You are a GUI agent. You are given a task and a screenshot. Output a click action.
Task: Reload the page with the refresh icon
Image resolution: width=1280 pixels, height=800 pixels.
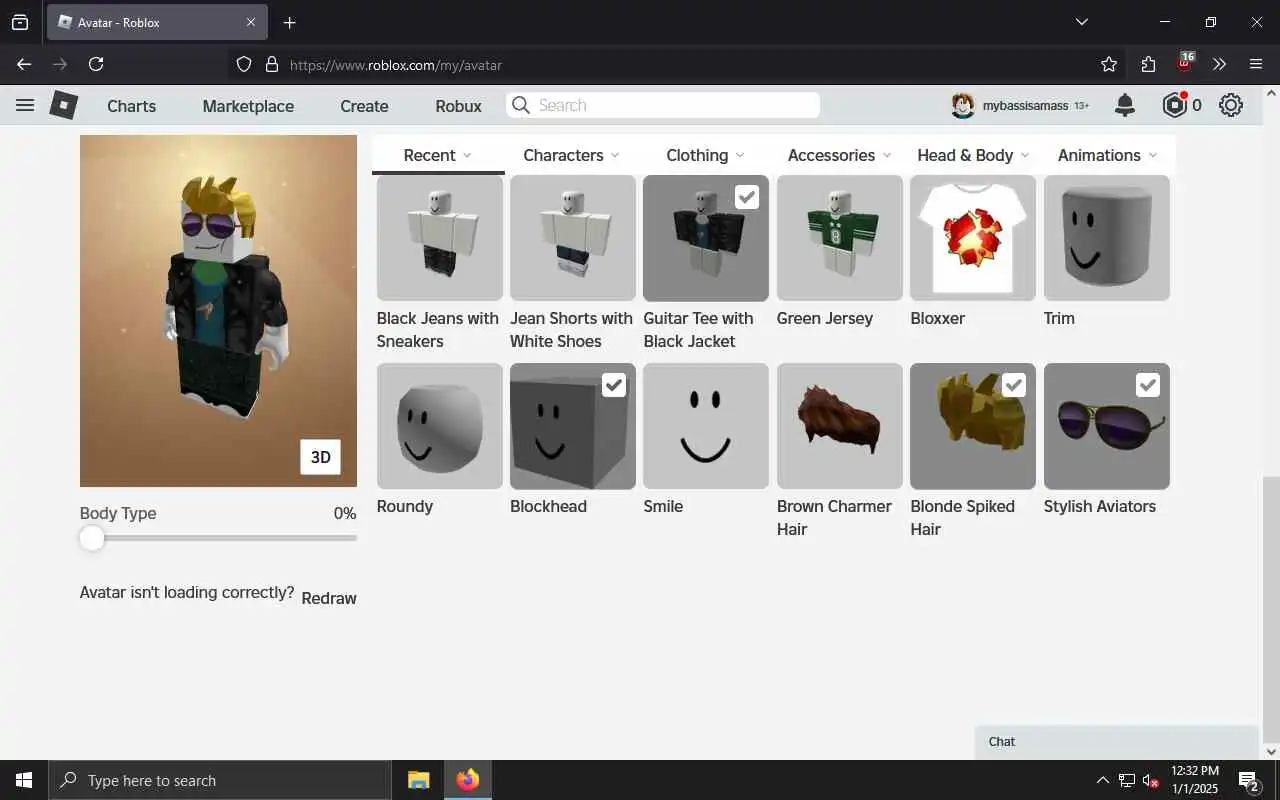pyautogui.click(x=96, y=64)
